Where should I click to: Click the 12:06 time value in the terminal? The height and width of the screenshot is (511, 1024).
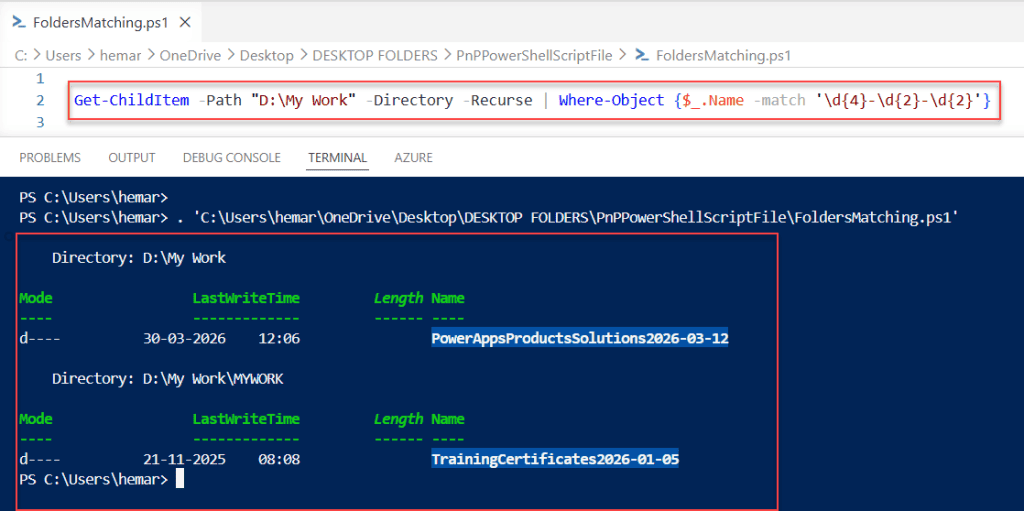[280, 338]
